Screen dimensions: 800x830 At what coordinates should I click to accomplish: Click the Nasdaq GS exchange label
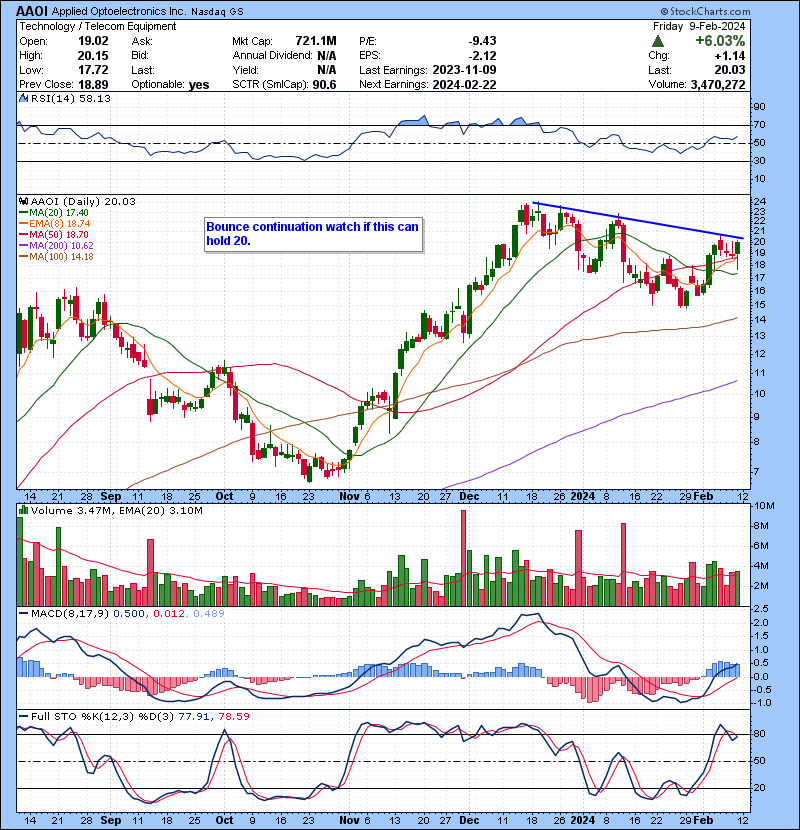pos(217,12)
